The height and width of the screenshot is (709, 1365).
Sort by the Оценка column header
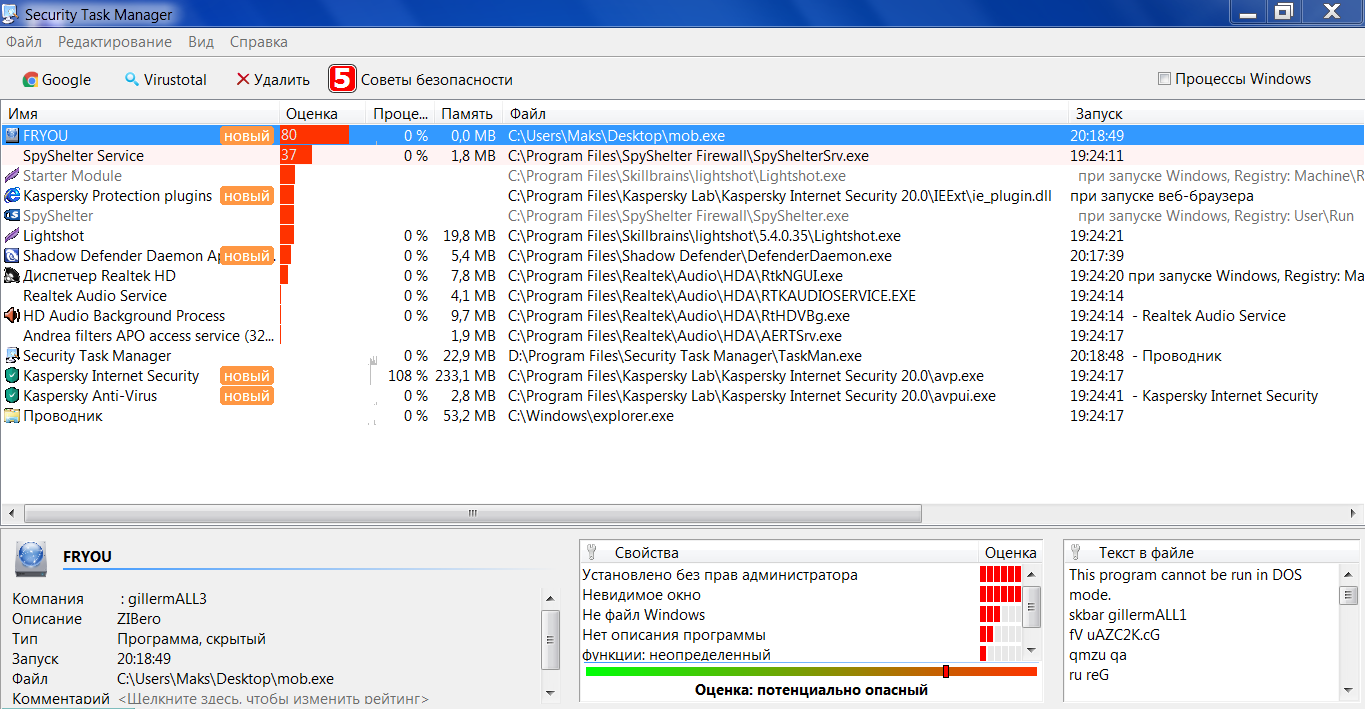click(323, 114)
